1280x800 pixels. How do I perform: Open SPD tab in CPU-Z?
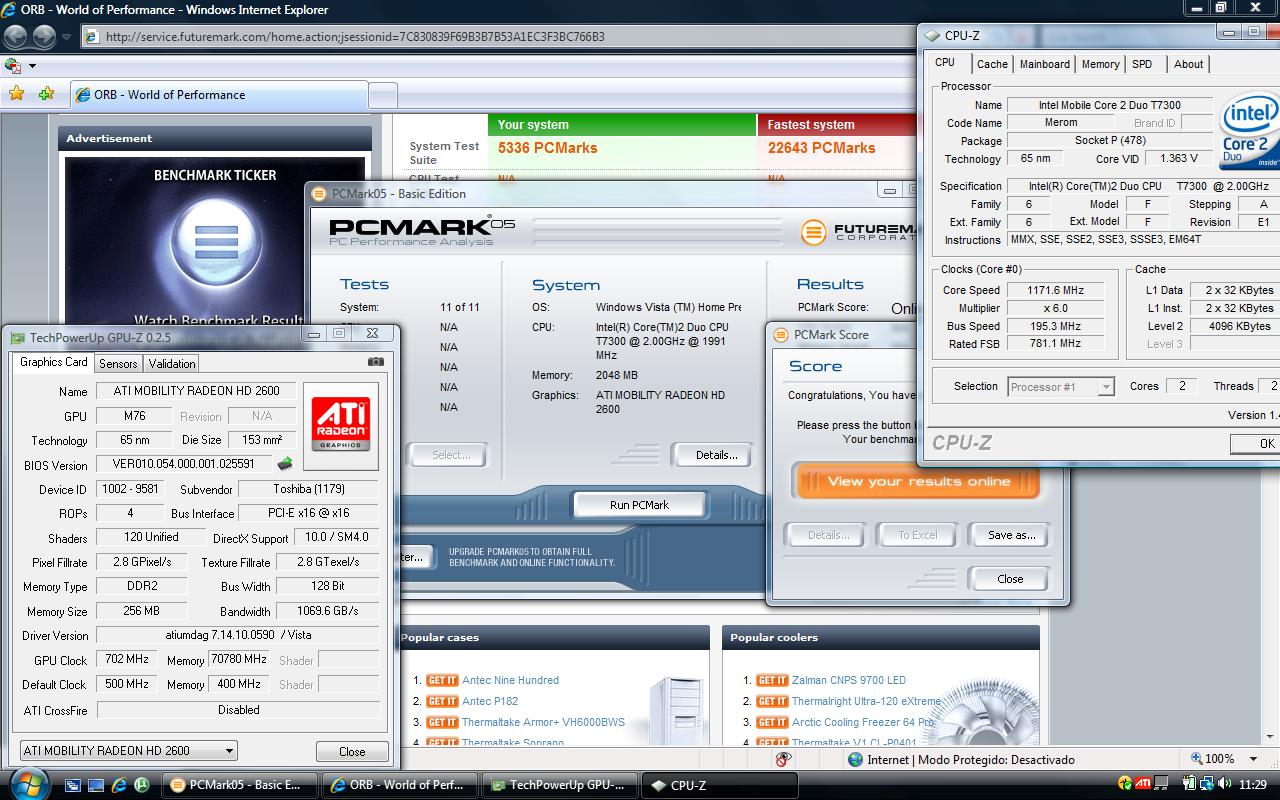(x=1142, y=64)
